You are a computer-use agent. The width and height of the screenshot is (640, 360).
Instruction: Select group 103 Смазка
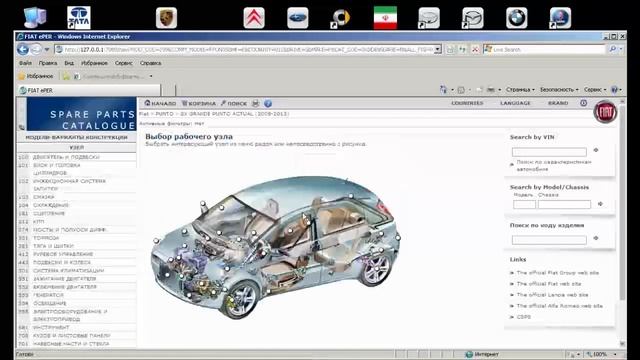(x=76, y=197)
